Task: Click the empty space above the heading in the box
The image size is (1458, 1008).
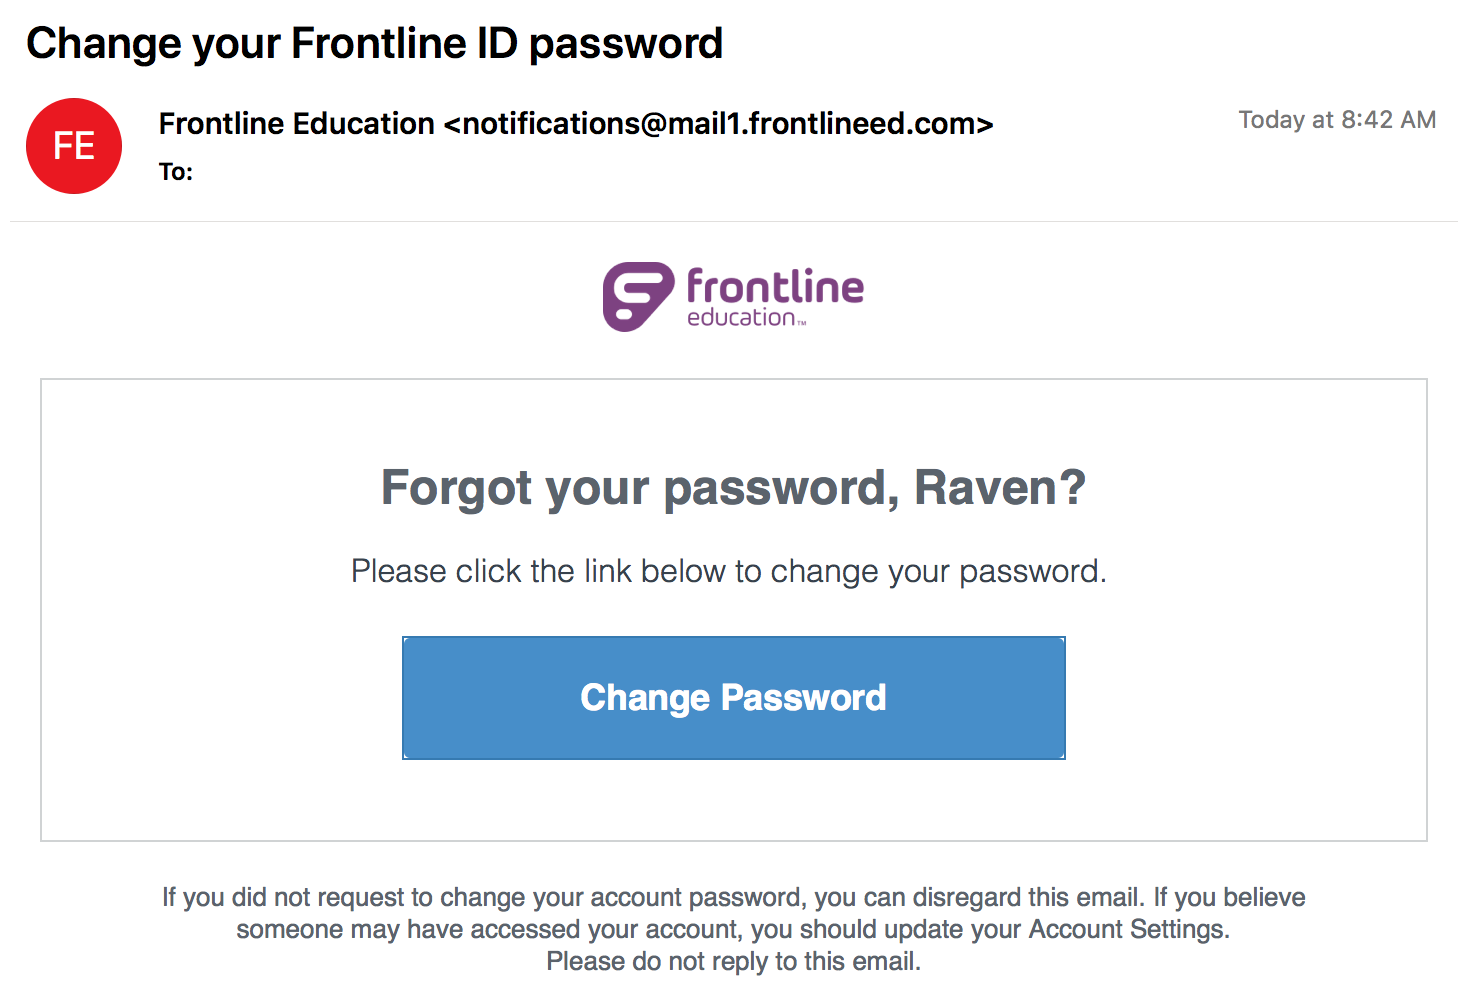Action: tap(734, 420)
